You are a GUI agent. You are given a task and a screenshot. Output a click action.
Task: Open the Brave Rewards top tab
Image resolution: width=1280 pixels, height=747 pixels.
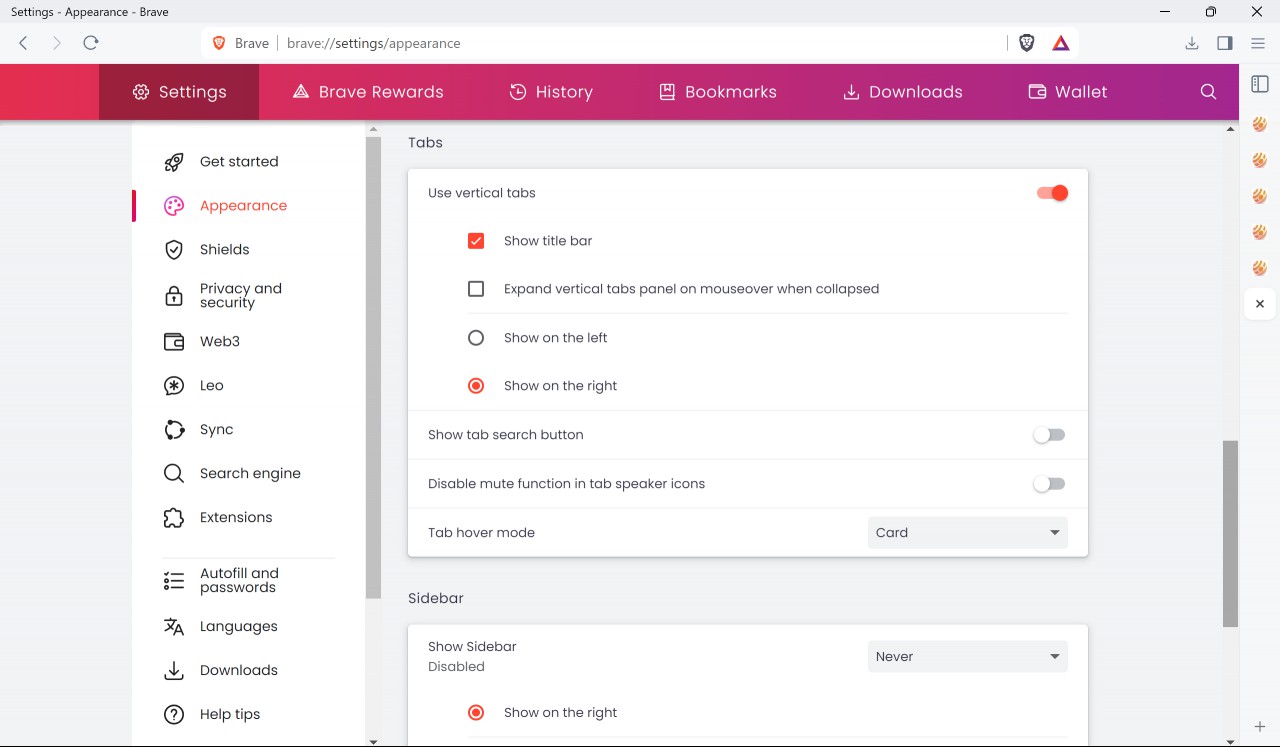coord(368,92)
